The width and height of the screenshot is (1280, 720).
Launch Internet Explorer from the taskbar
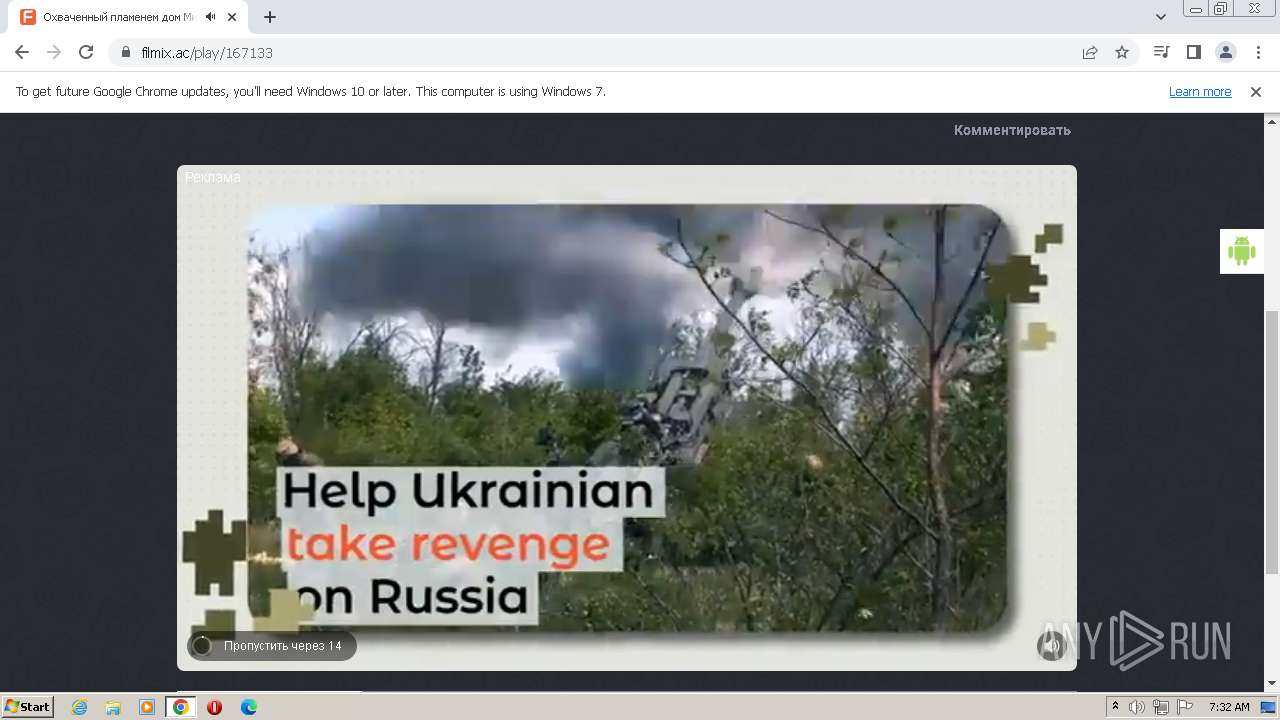(x=79, y=707)
